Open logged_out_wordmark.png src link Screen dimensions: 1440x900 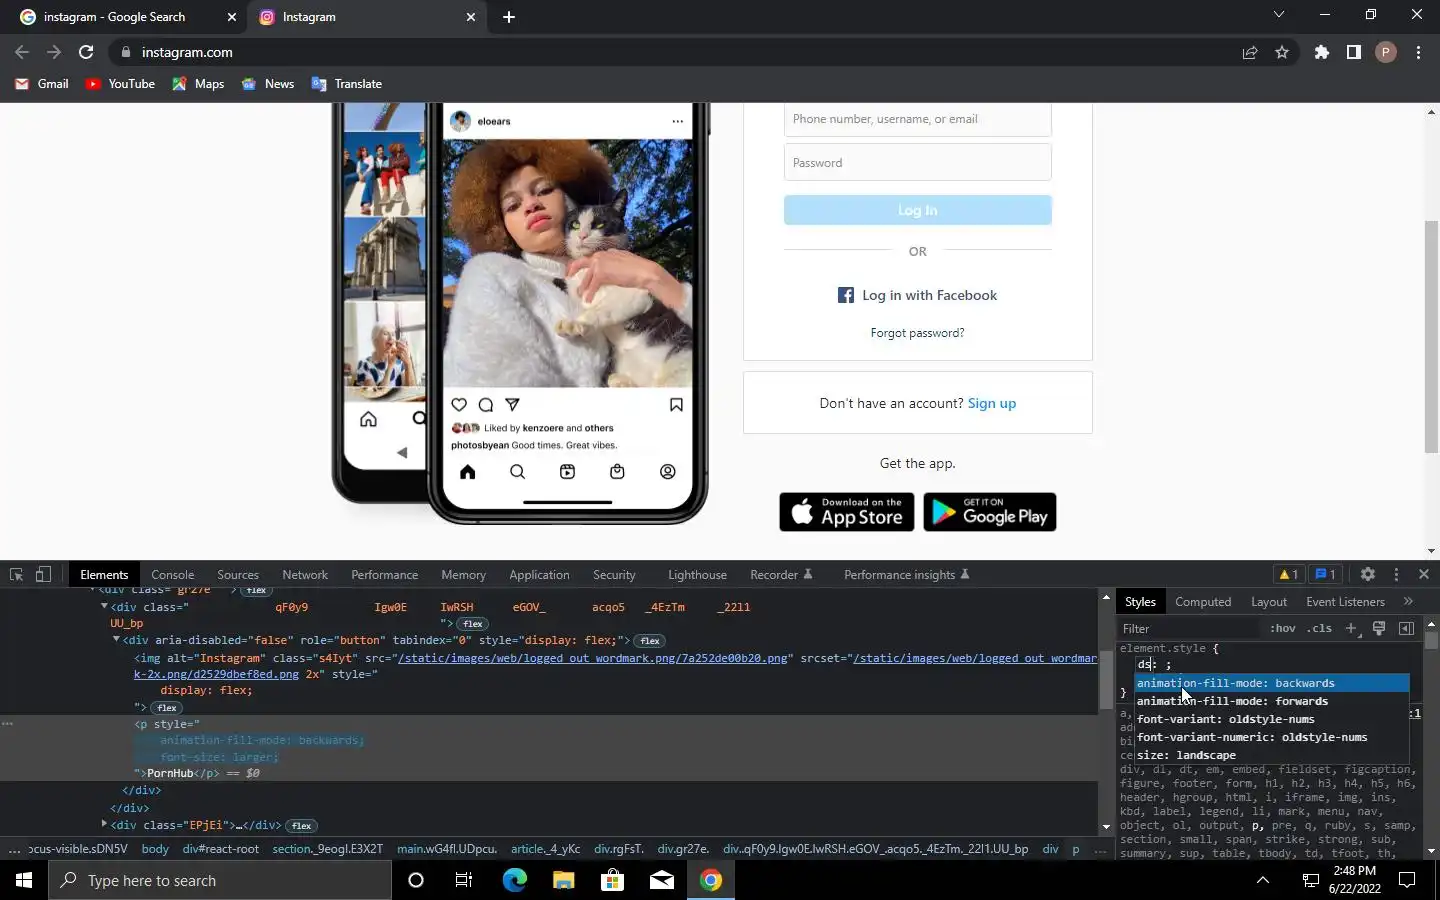(593, 658)
